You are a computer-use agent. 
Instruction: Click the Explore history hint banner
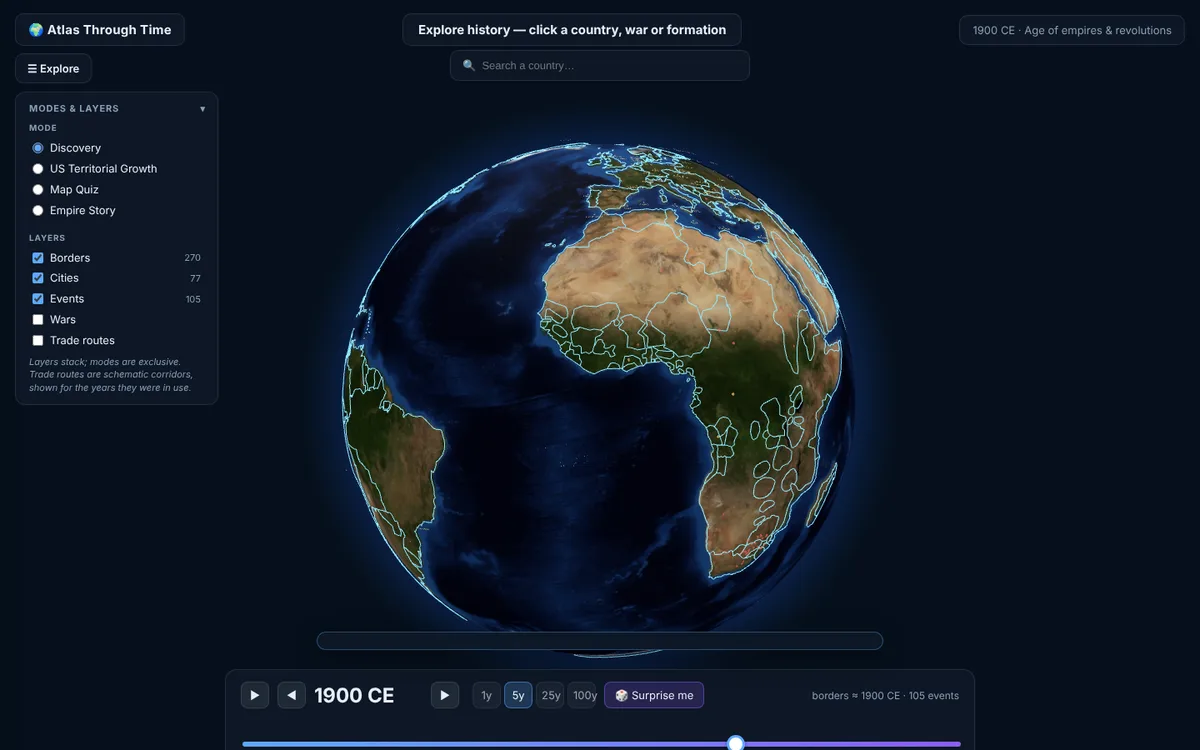tap(572, 30)
